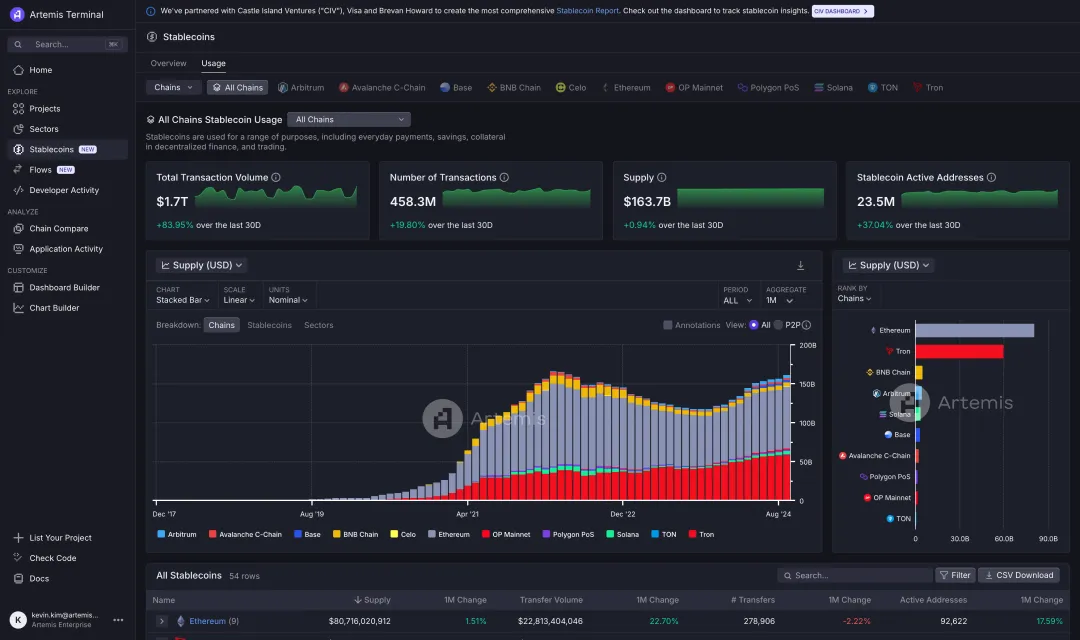1080x640 pixels.
Task: Select the P2P view radio button
Action: [778, 325]
